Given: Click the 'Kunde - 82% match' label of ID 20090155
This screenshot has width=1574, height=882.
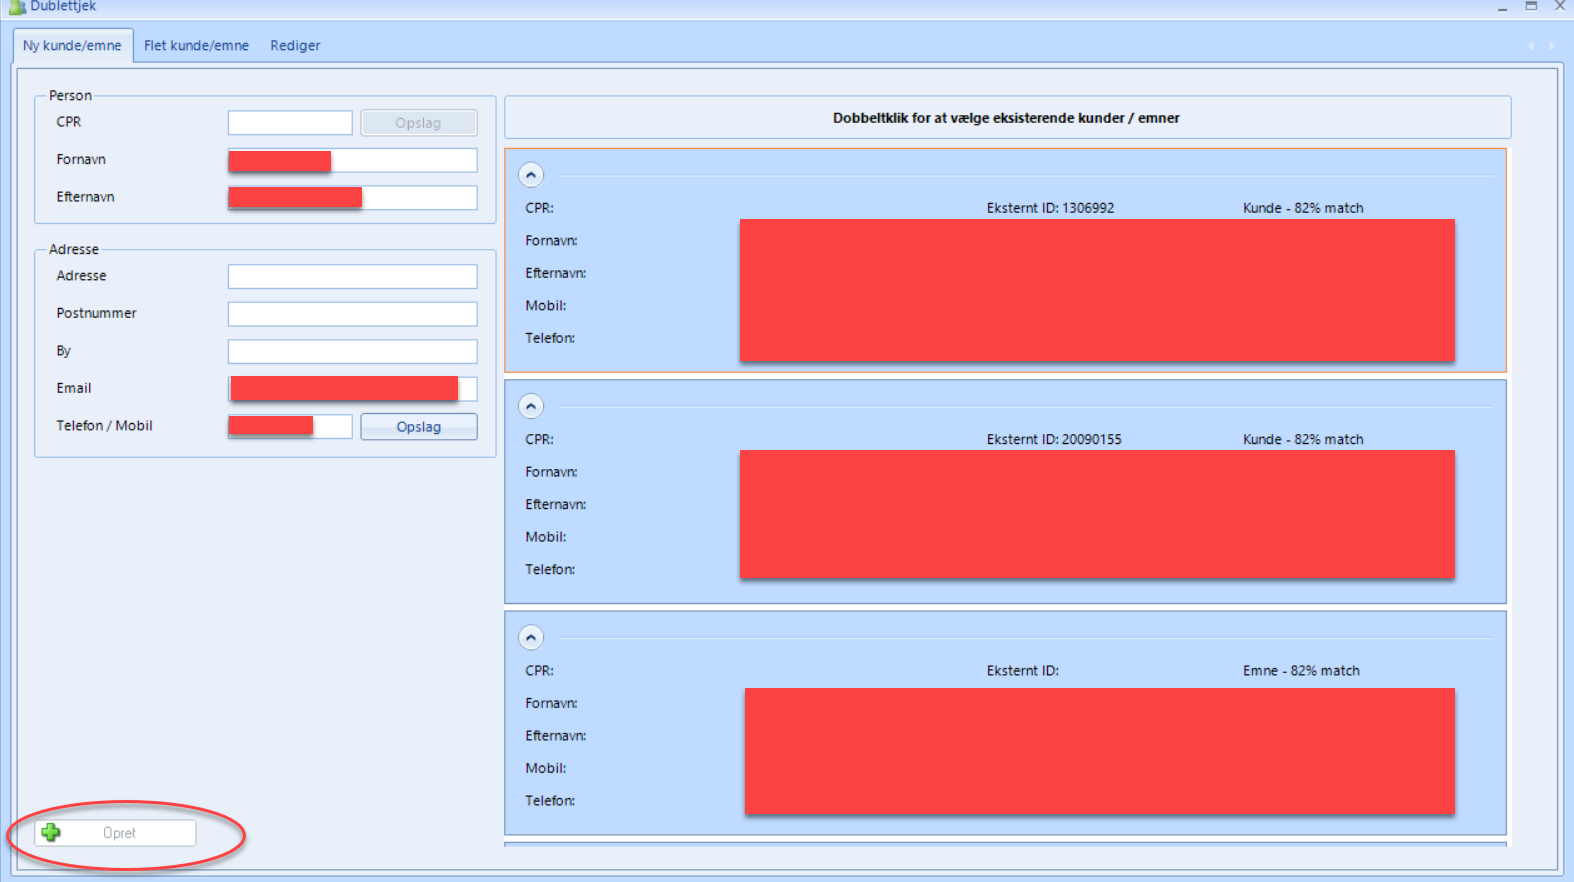Looking at the screenshot, I should (1303, 439).
